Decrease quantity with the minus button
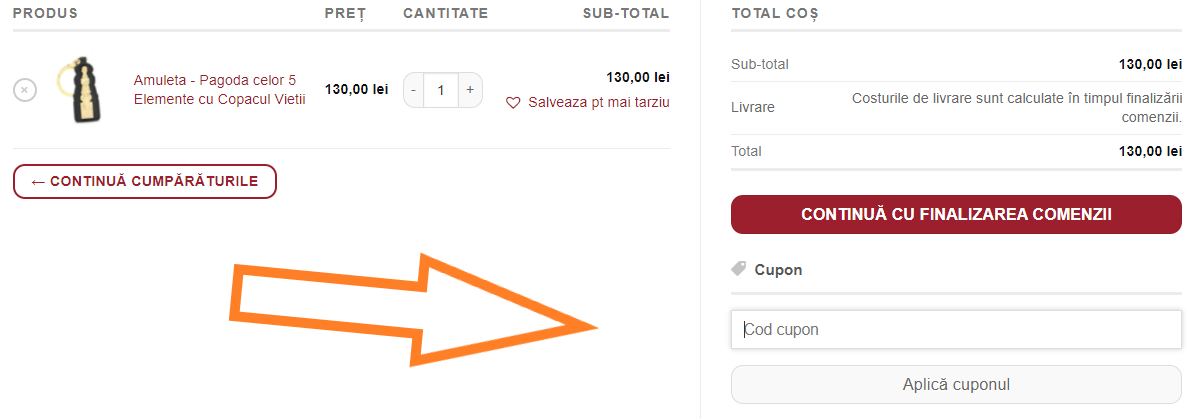This screenshot has height=420, width=1189. (x=413, y=90)
